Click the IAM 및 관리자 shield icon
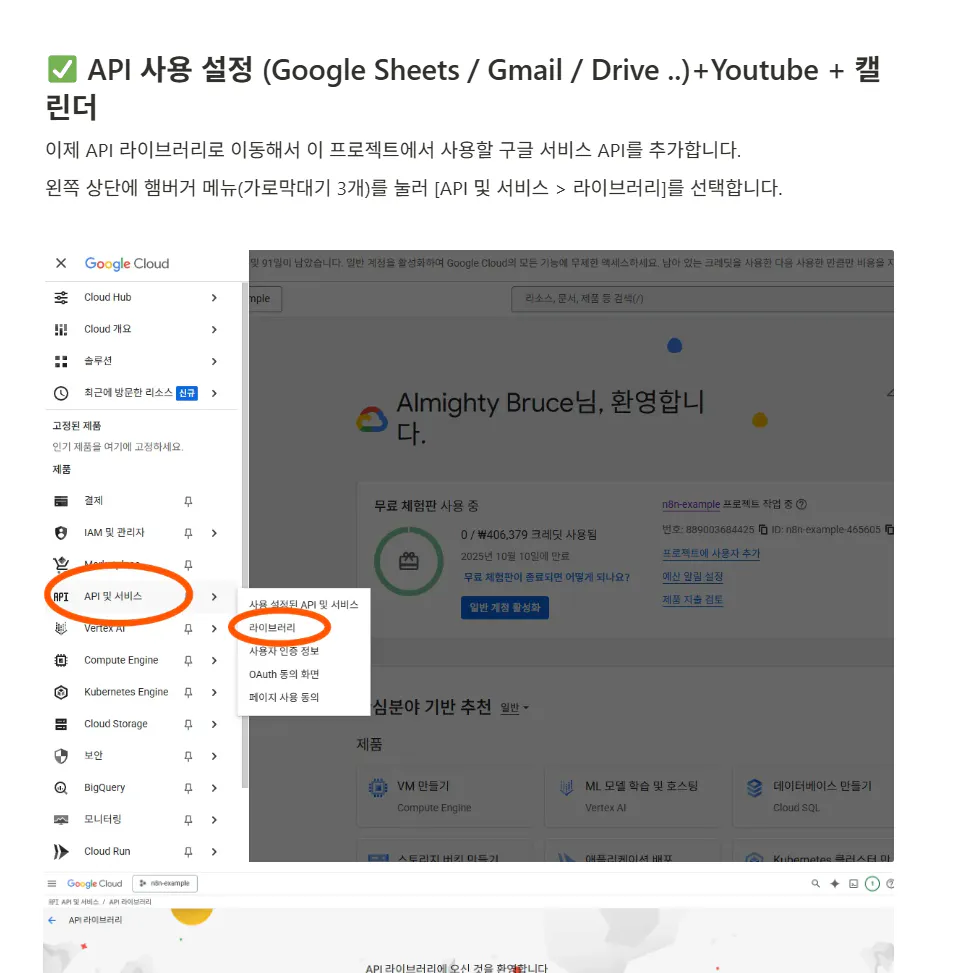Viewport: 965px width, 973px height. coord(61,533)
